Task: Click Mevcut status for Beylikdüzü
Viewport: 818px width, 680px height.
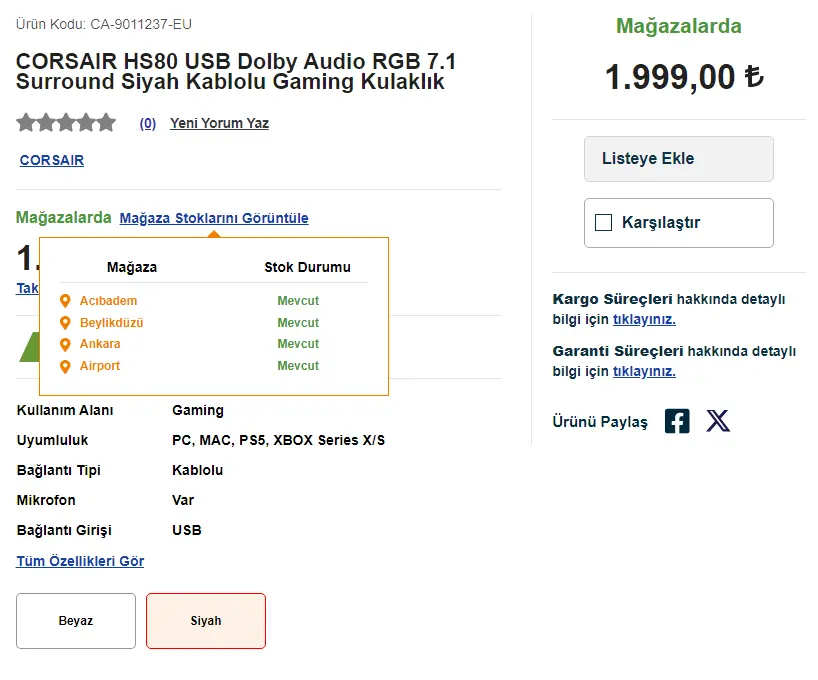Action: click(x=298, y=323)
